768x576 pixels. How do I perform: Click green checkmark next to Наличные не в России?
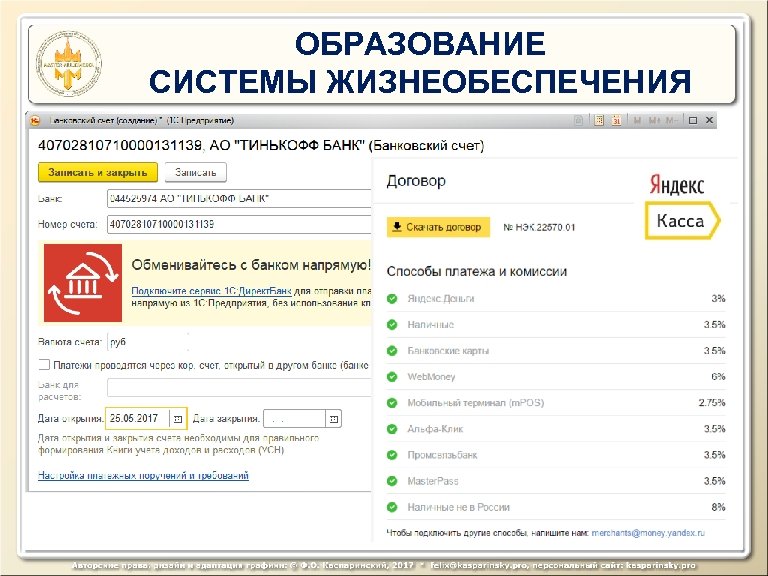point(392,507)
